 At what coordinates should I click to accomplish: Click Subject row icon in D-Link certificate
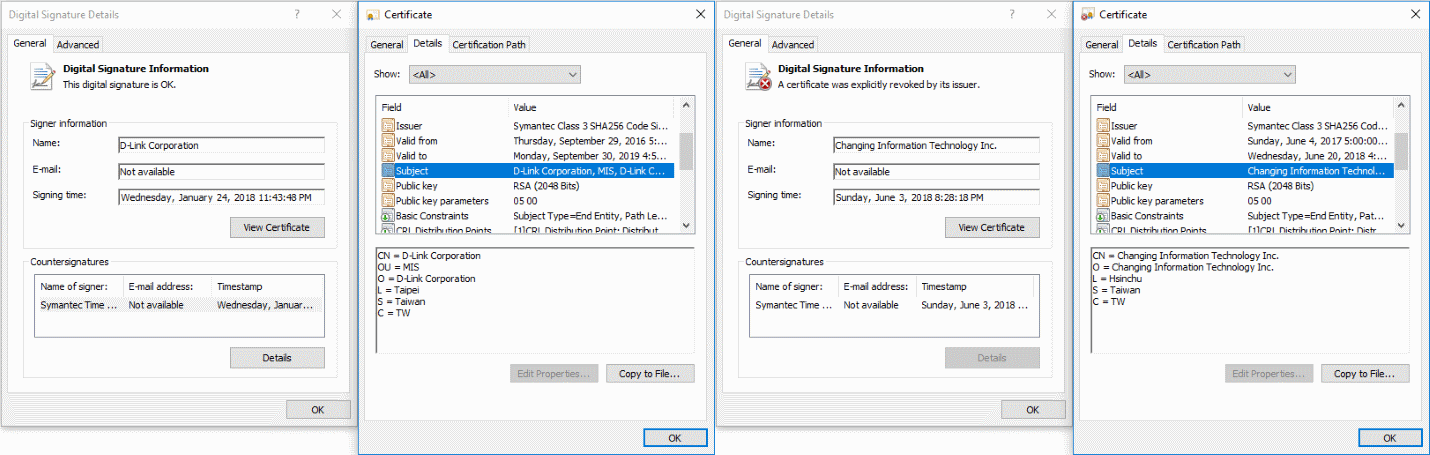point(388,171)
